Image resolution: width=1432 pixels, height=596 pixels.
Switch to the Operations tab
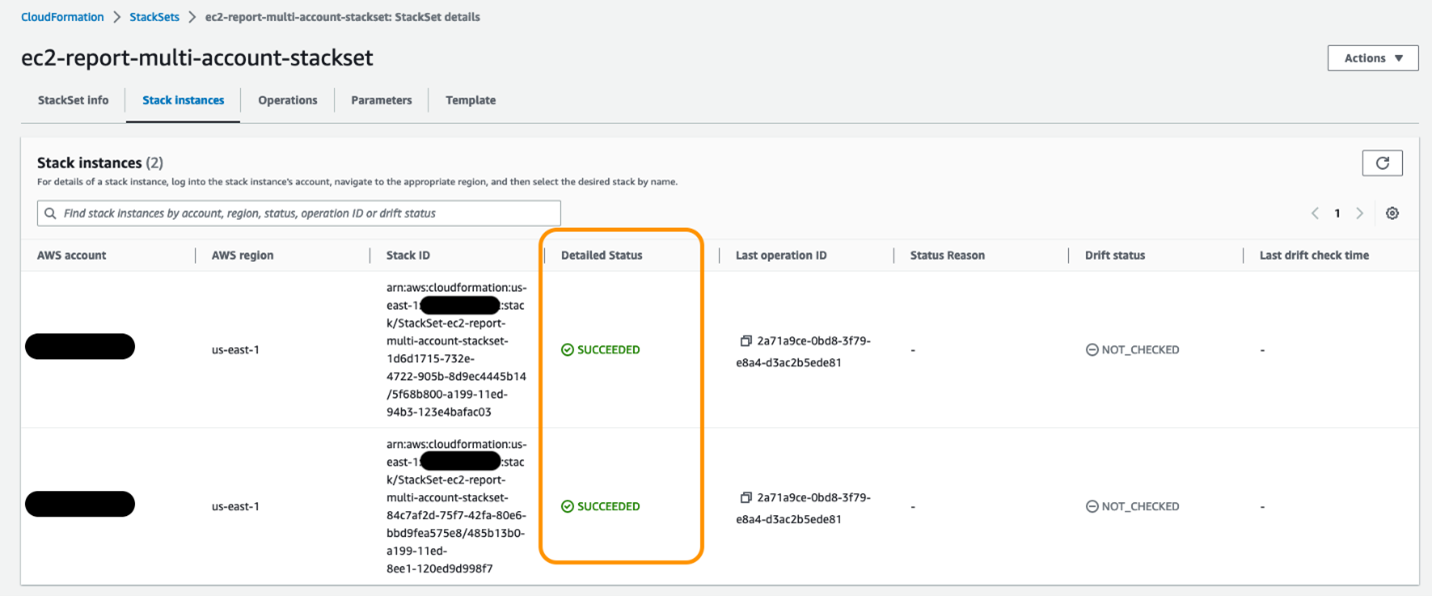coord(287,100)
